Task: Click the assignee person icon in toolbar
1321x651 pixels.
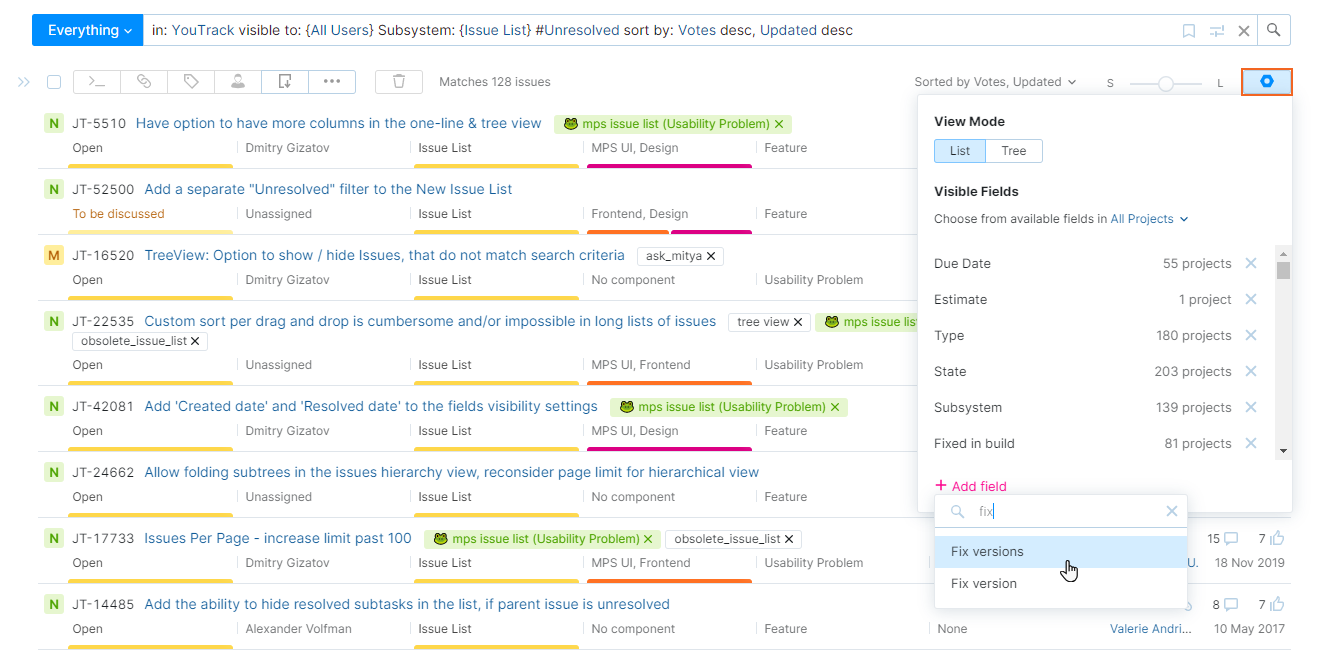Action: tap(238, 82)
